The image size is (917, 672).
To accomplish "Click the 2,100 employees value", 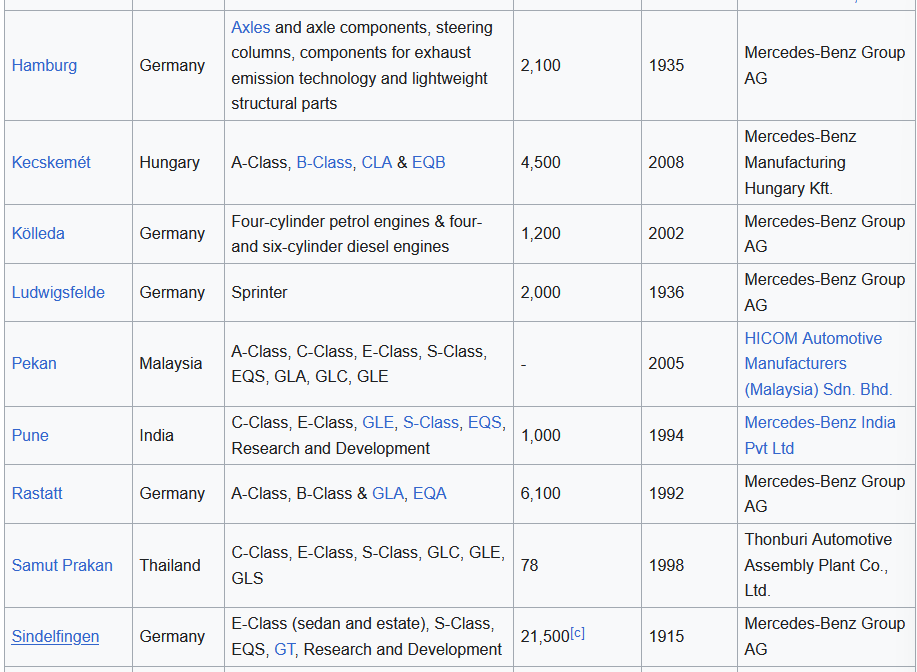I will click(540, 66).
